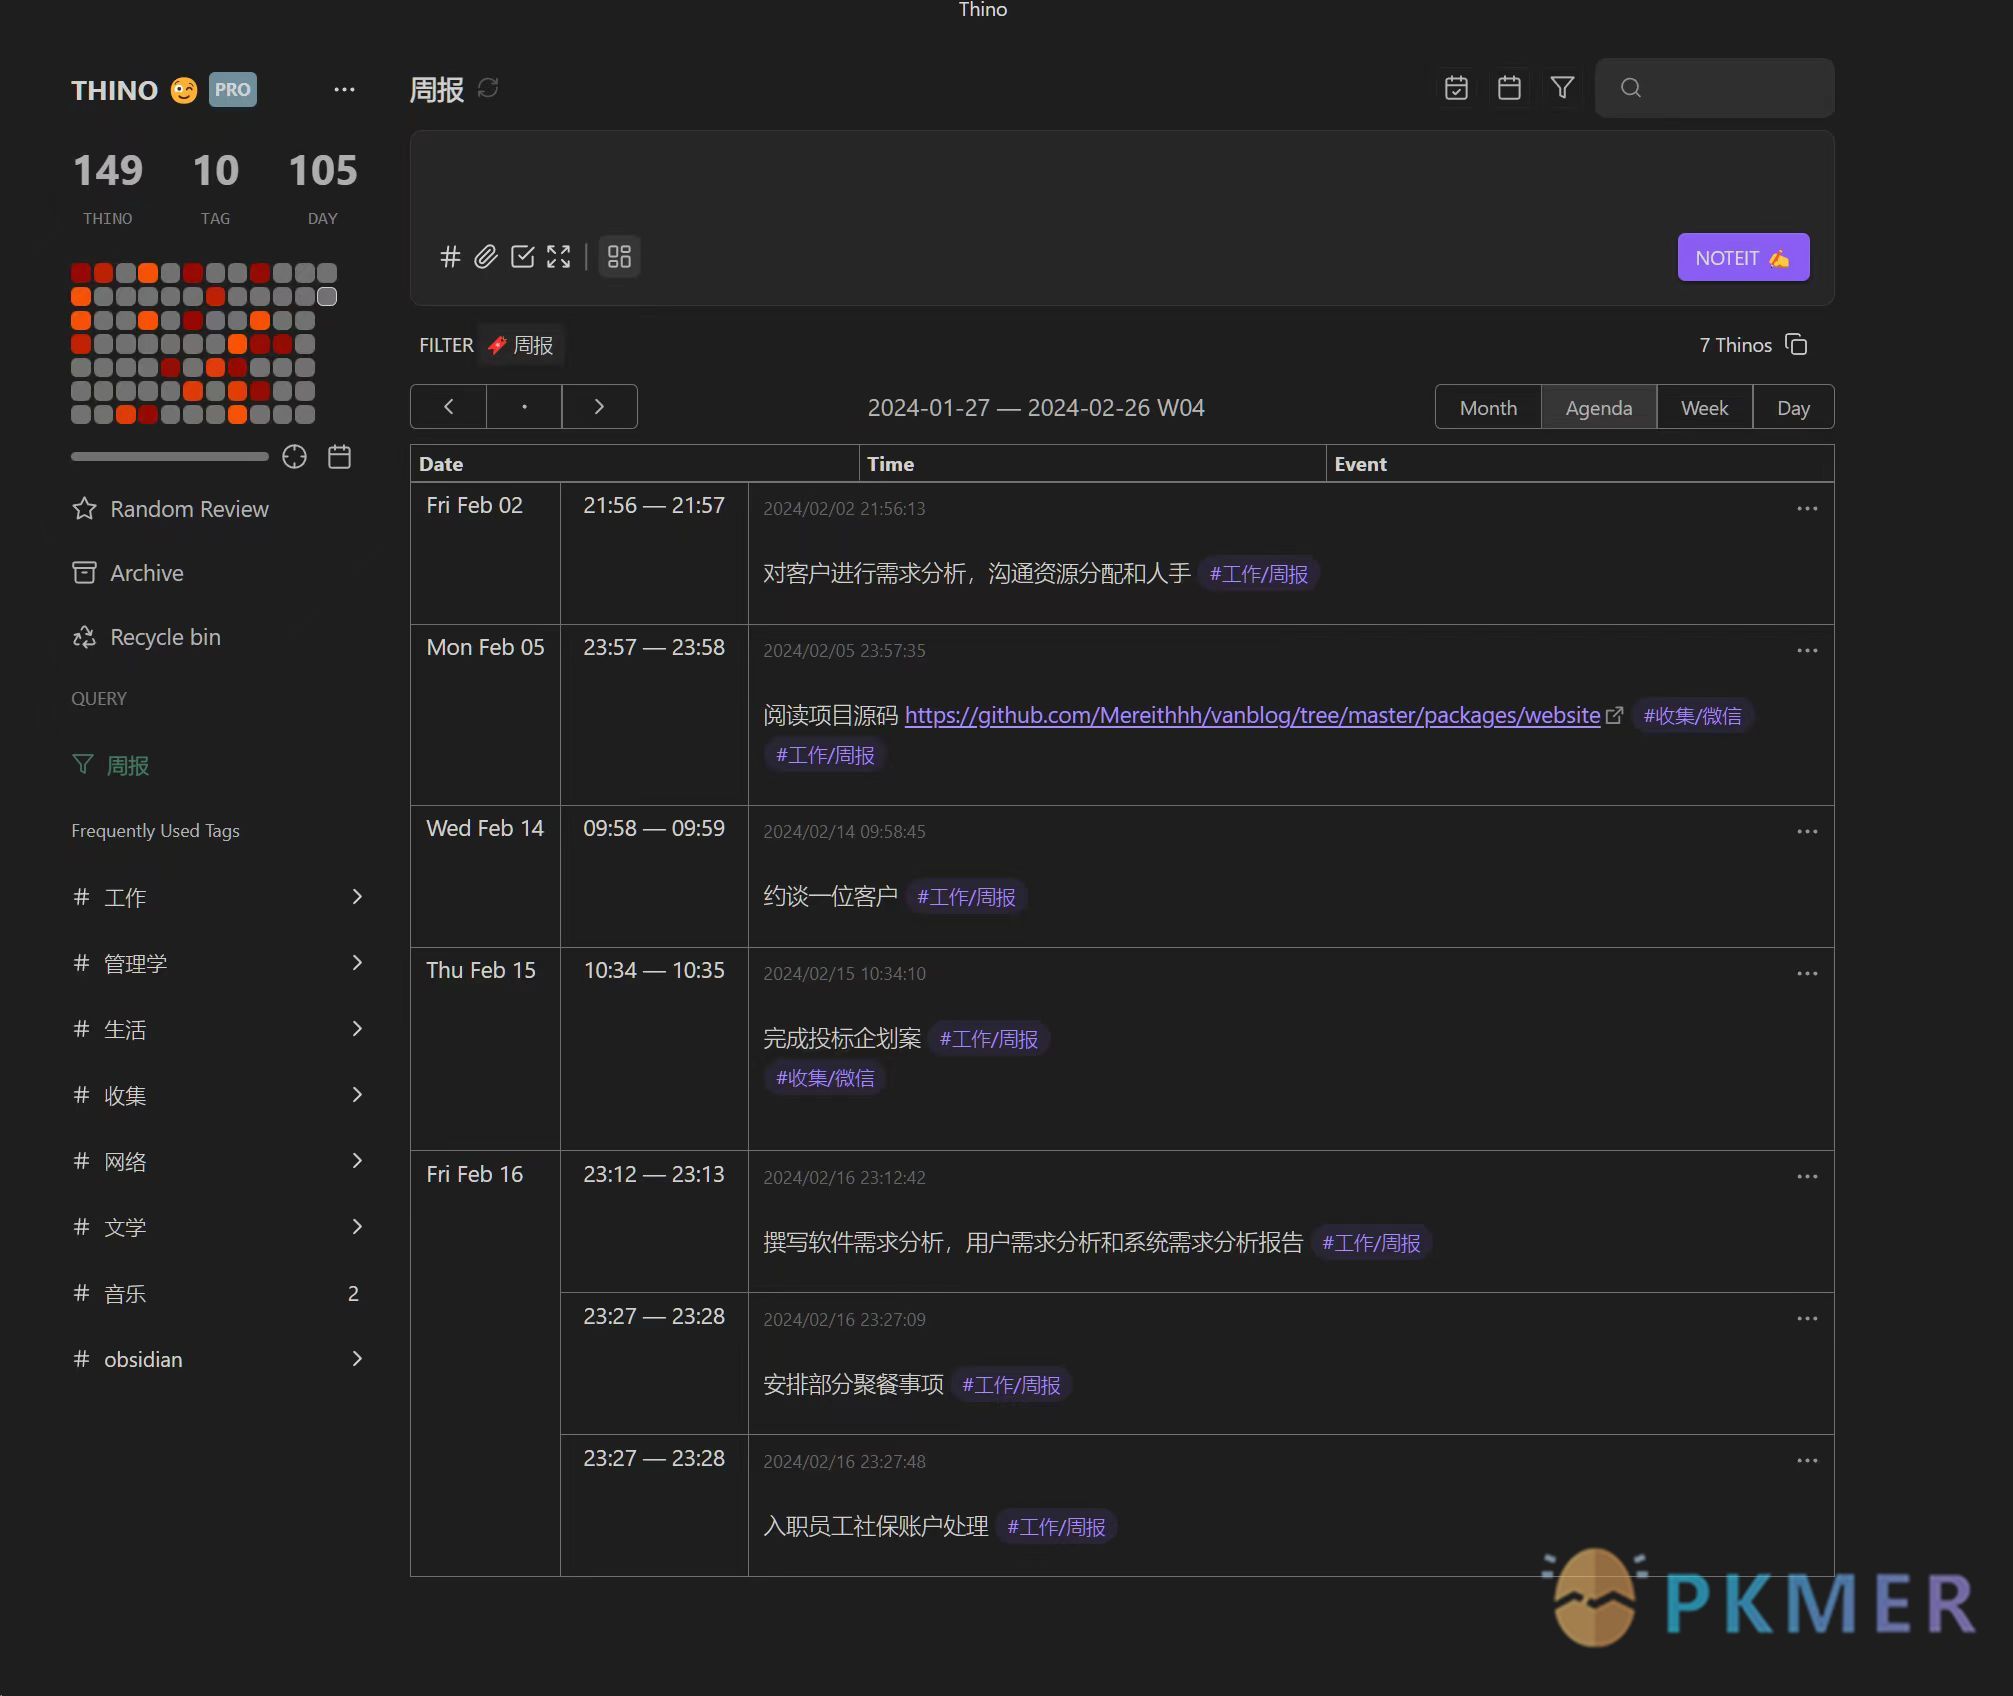Click the calendar sync refresh icon
2013x1696 pixels.
488,87
